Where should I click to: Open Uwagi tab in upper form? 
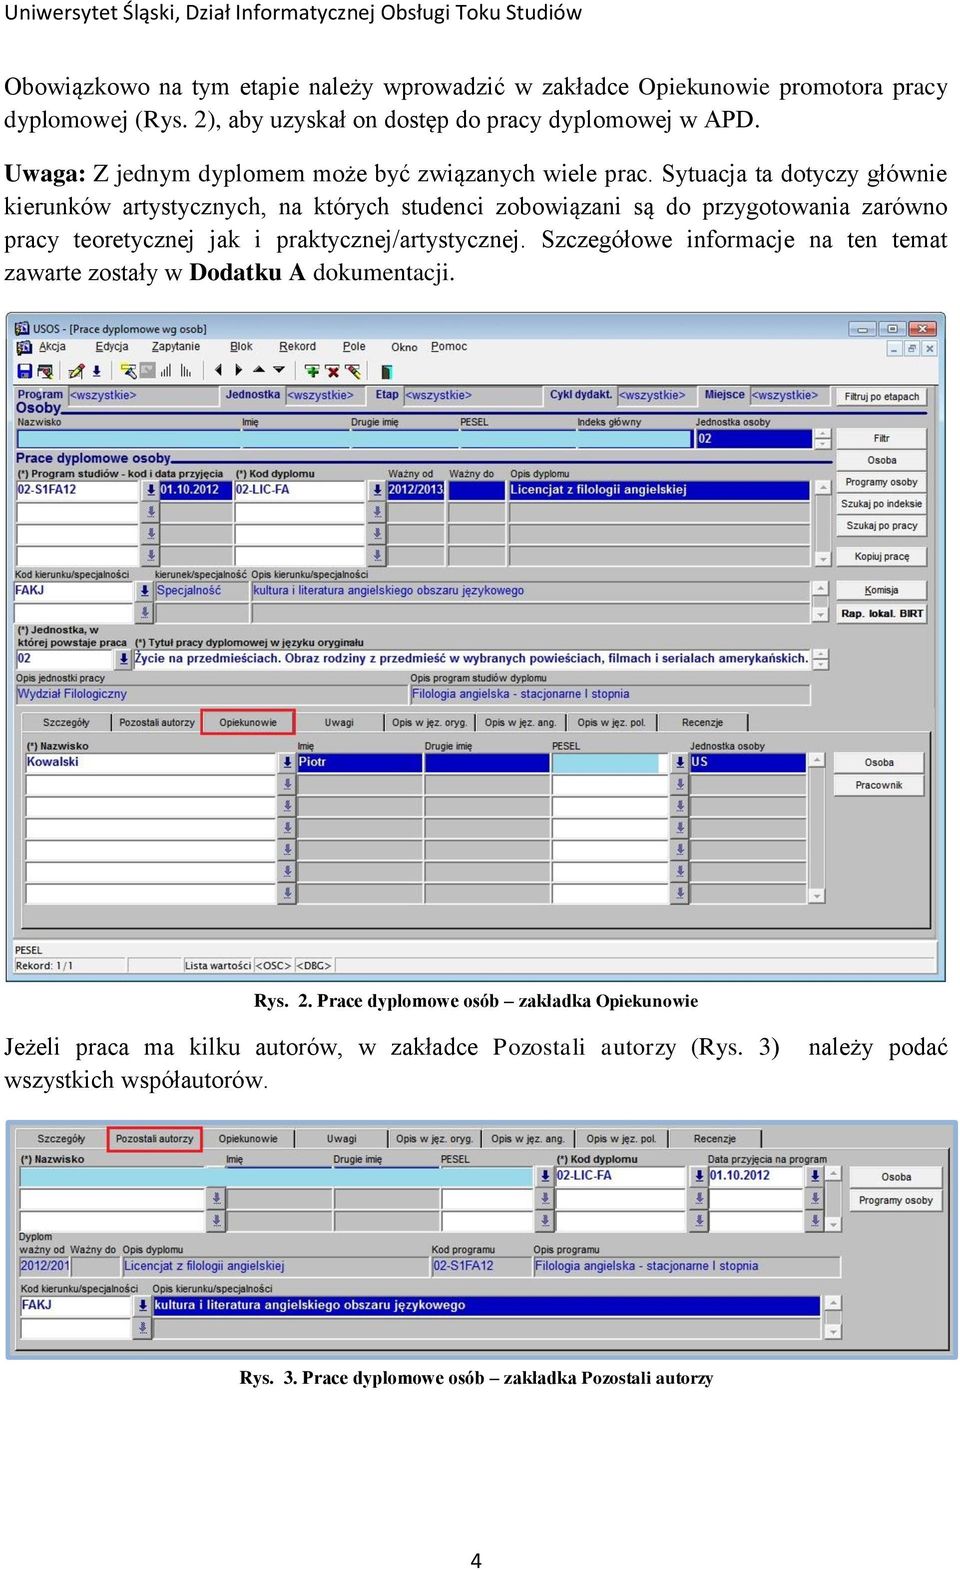339,722
